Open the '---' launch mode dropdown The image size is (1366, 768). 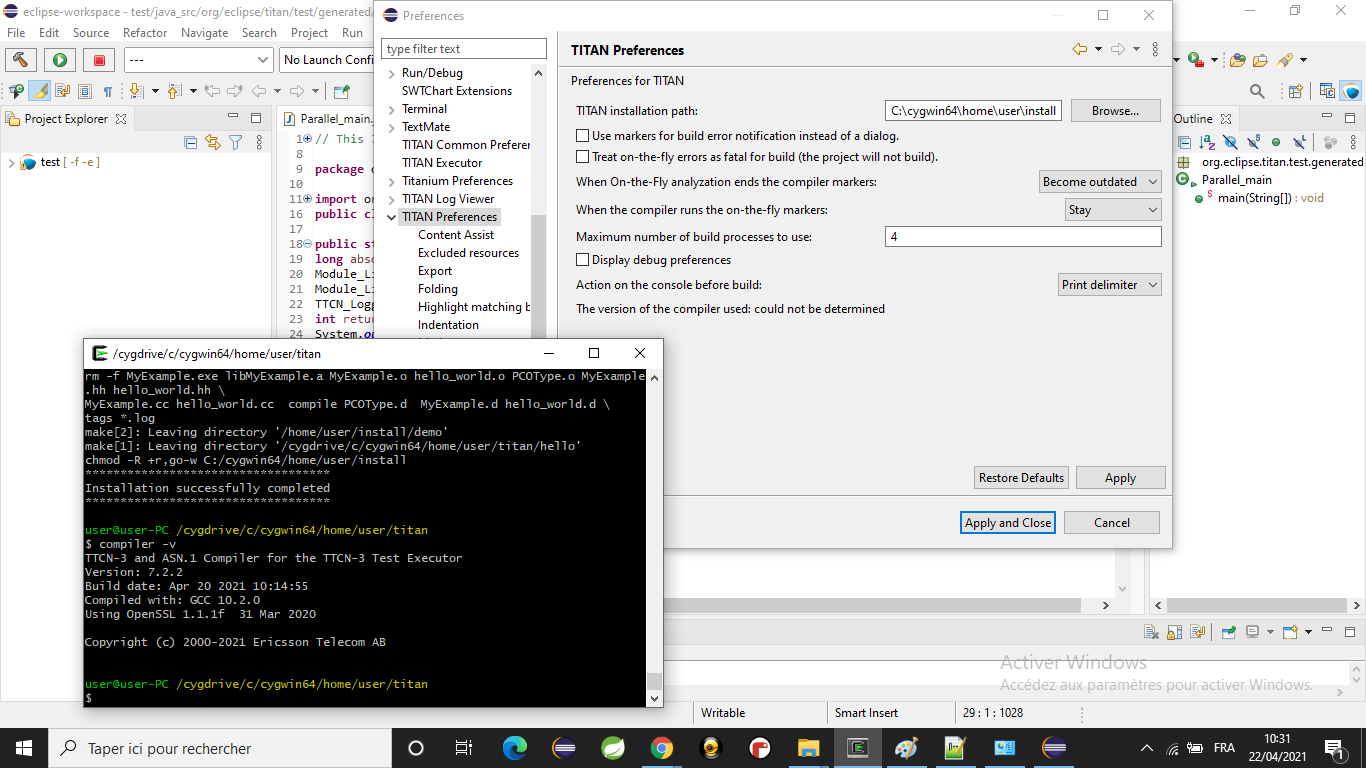(x=198, y=60)
